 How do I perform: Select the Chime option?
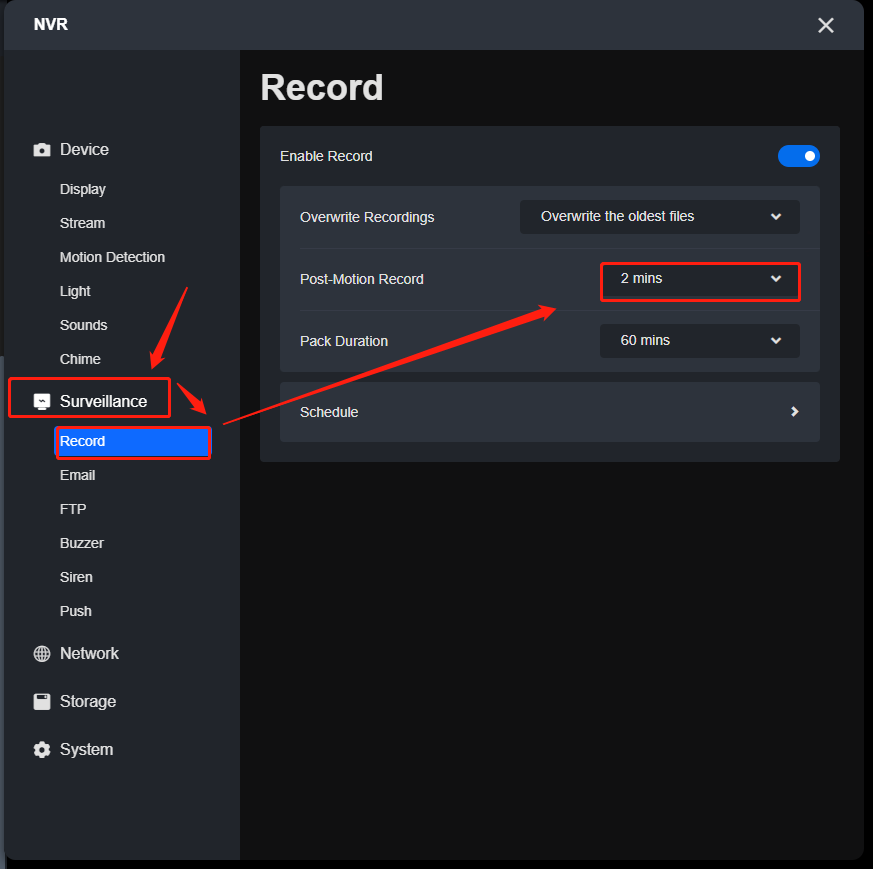80,359
